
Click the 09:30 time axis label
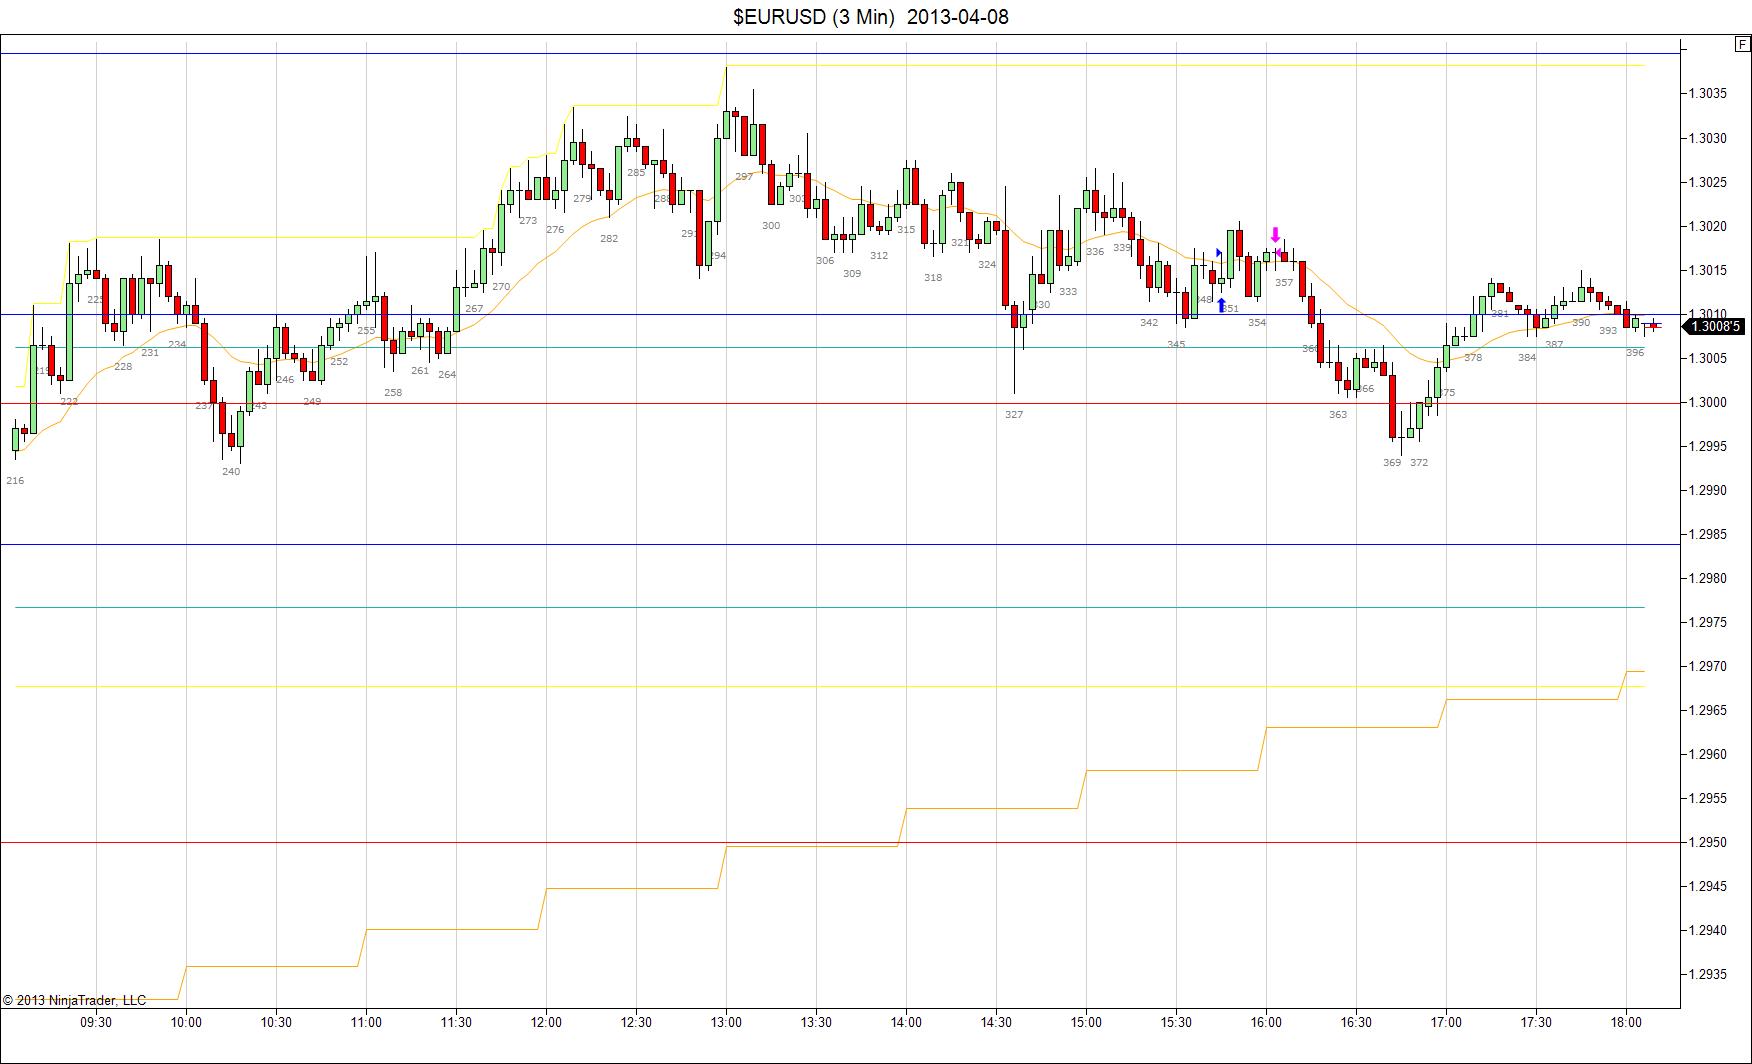point(96,1022)
